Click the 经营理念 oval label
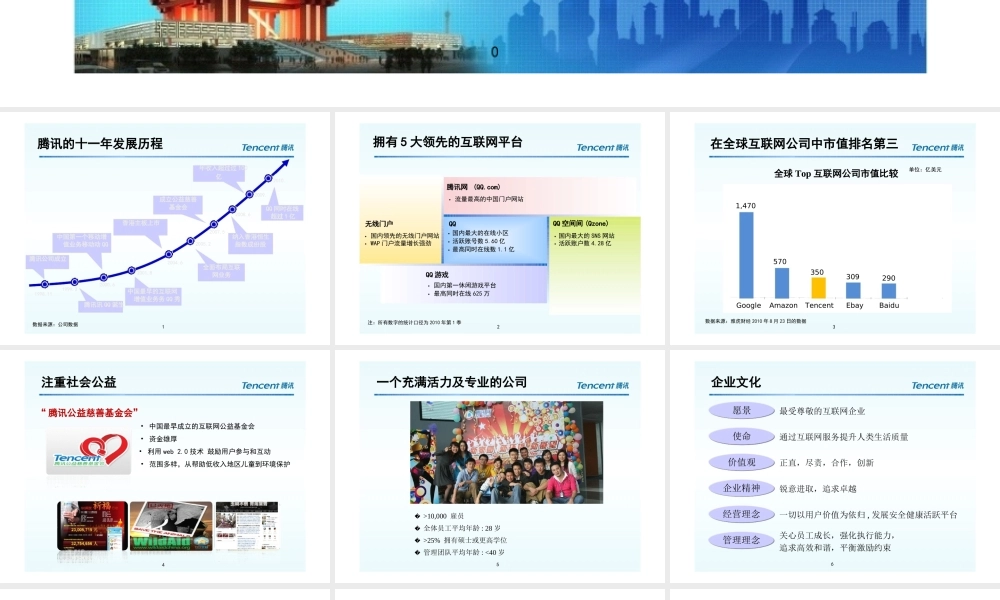 pyautogui.click(x=741, y=514)
